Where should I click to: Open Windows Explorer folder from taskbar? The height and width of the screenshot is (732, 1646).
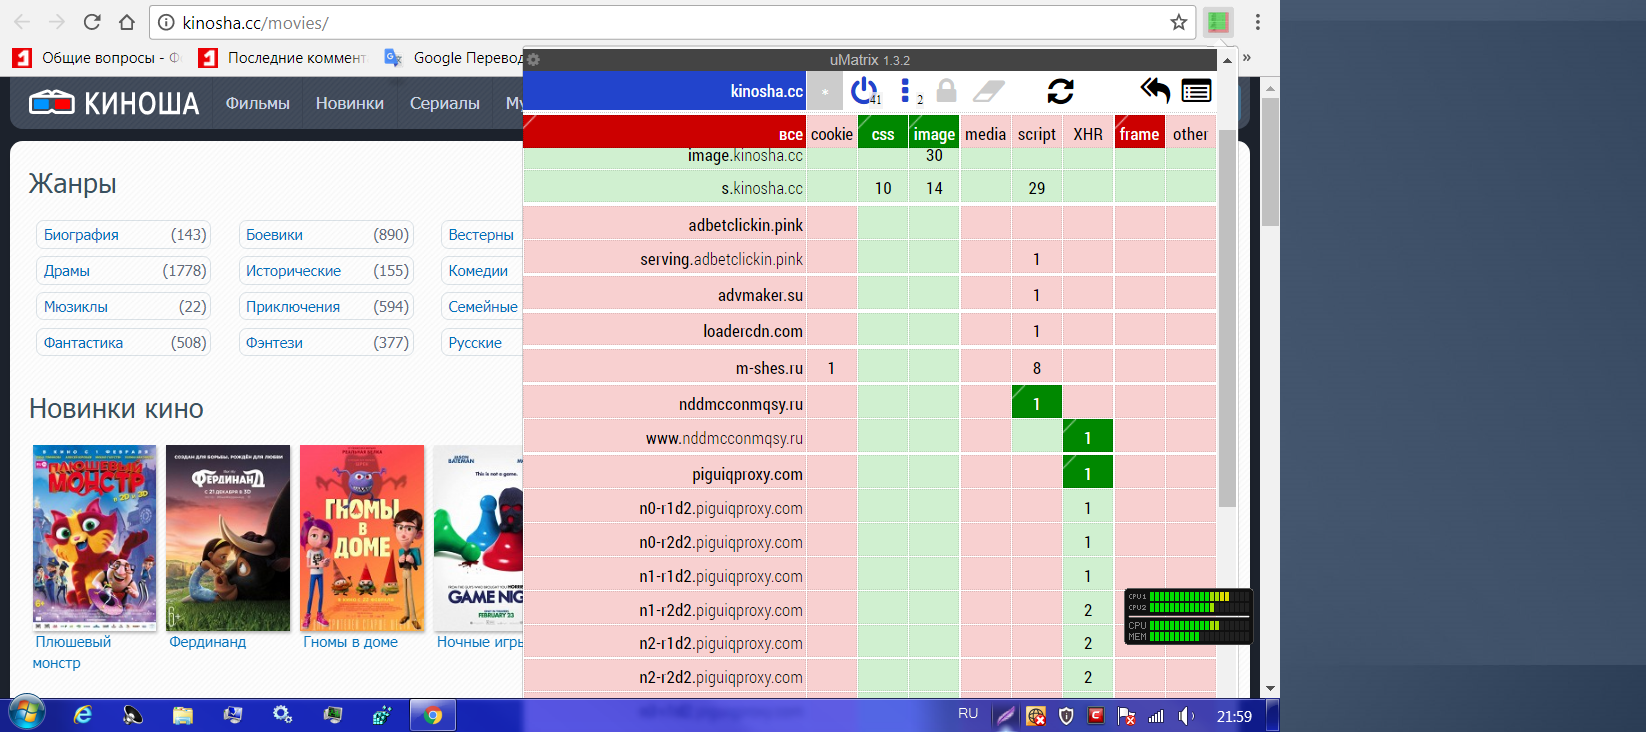click(x=182, y=715)
